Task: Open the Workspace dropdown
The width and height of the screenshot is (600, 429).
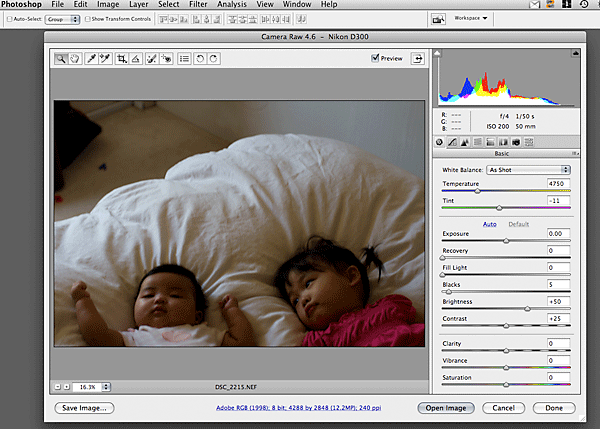Action: (471, 18)
